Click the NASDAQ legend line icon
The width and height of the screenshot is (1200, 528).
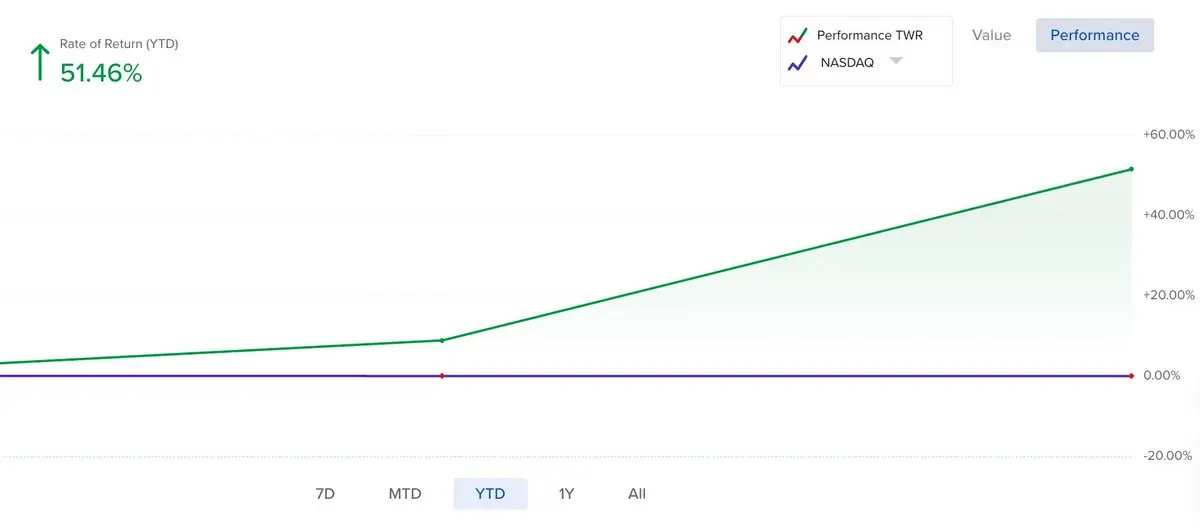[797, 62]
